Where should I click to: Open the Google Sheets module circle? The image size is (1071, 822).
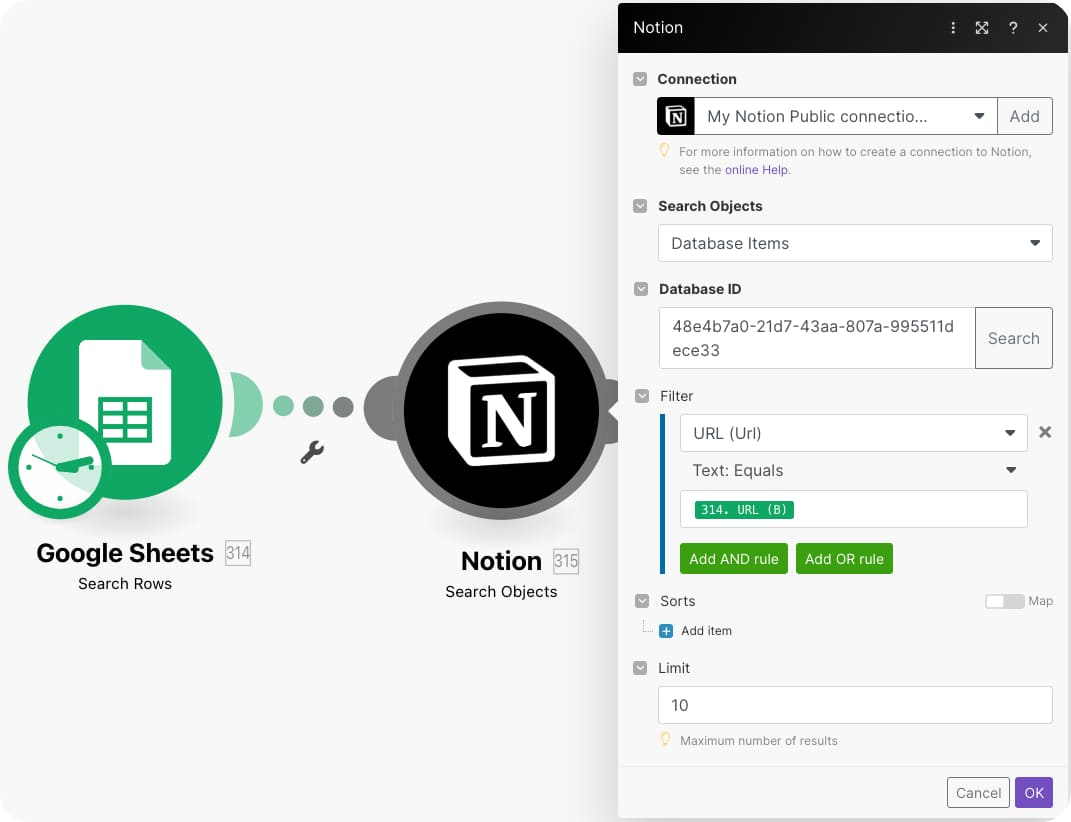(125, 402)
